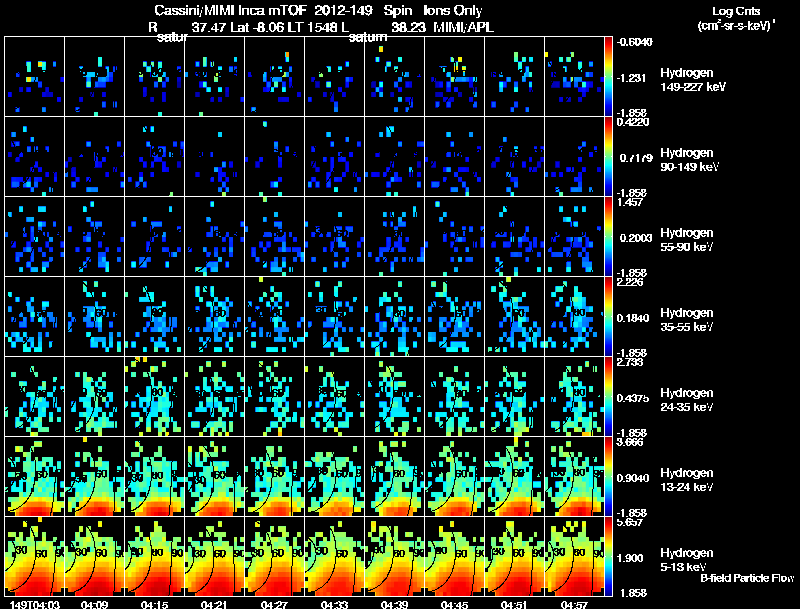Open the 13-24 keV image panel at 04:27
Screen dimensions: 800x609
point(274,476)
